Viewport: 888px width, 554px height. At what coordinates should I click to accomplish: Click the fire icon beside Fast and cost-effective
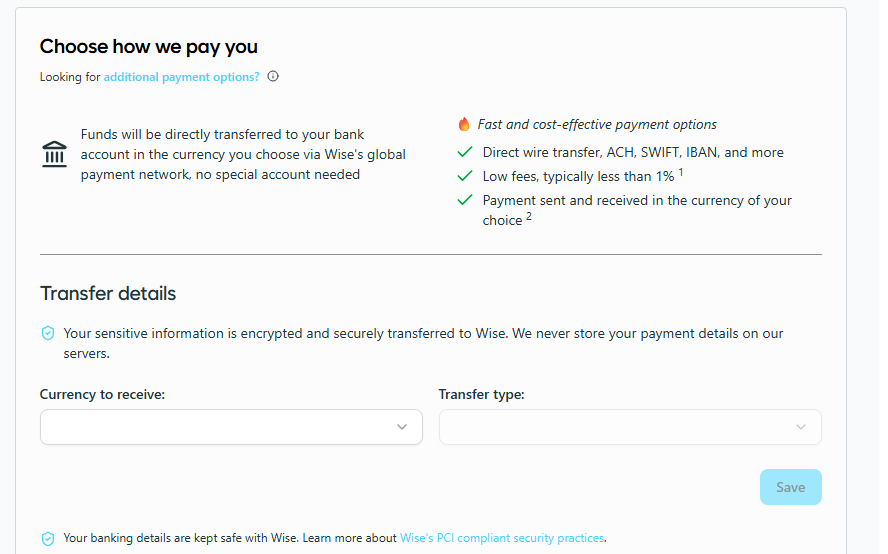464,125
